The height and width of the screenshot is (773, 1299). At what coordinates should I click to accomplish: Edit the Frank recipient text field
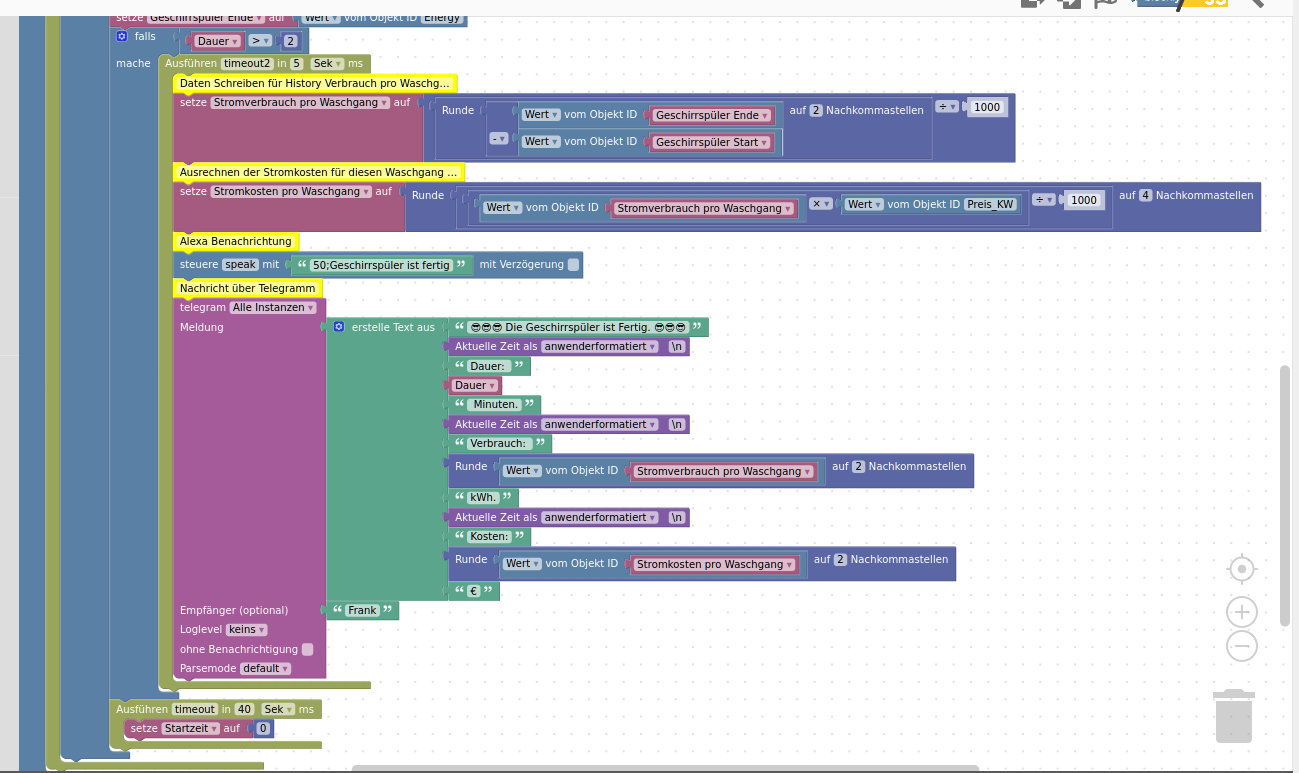362,610
